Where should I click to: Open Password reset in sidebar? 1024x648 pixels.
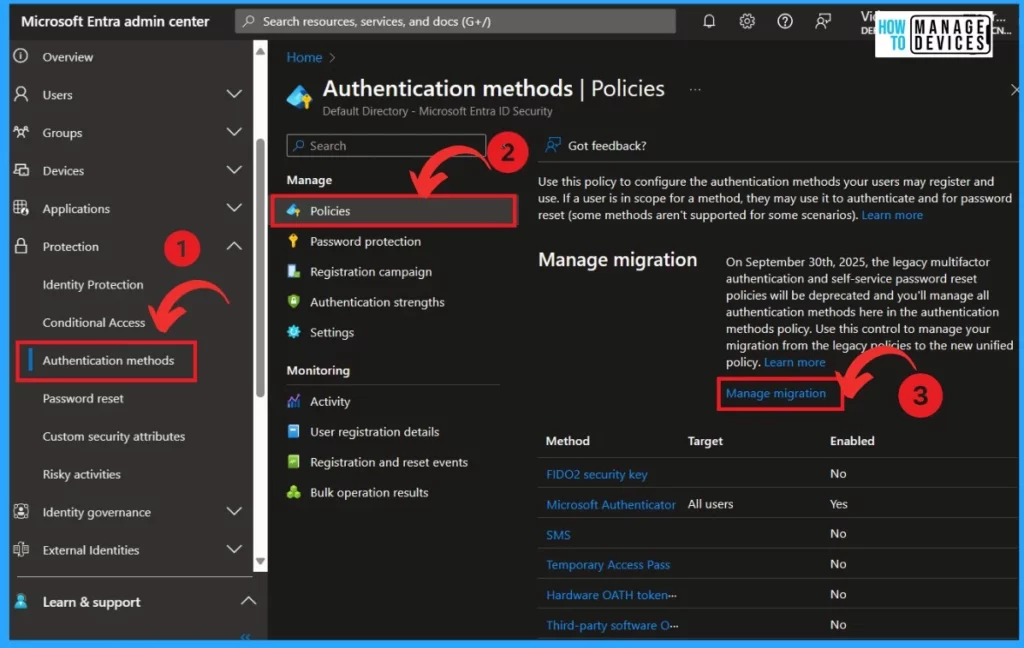tap(83, 398)
